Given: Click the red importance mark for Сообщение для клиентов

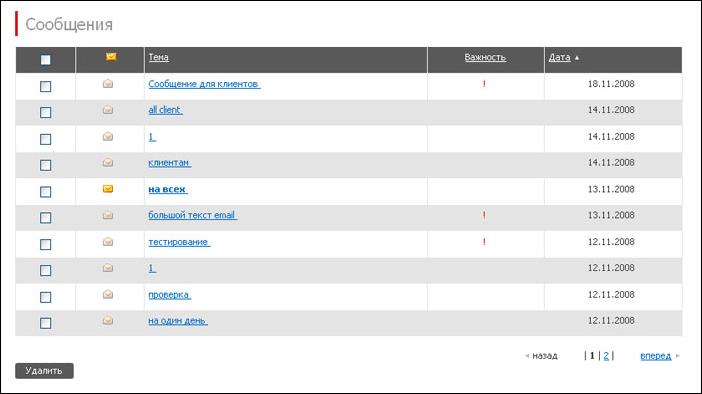Looking at the screenshot, I should pyautogui.click(x=484, y=84).
